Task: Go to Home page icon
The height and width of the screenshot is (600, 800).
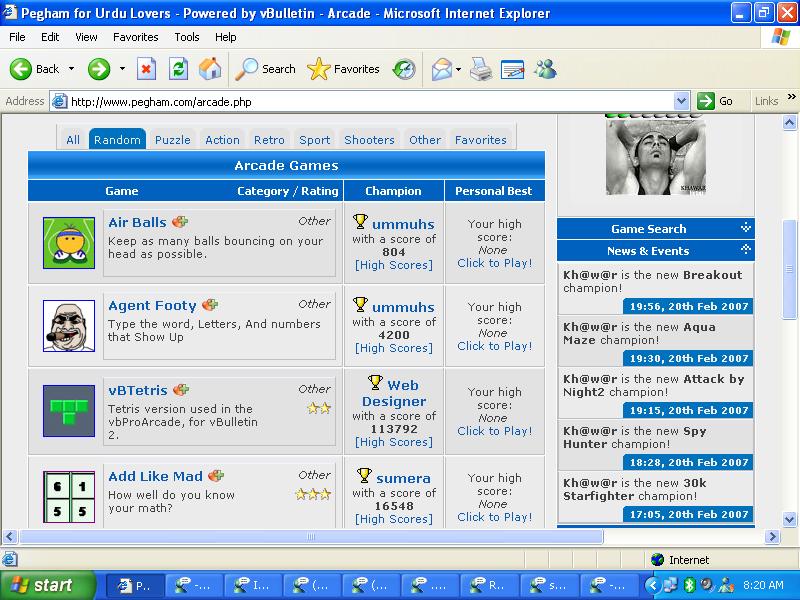Action: tap(210, 69)
